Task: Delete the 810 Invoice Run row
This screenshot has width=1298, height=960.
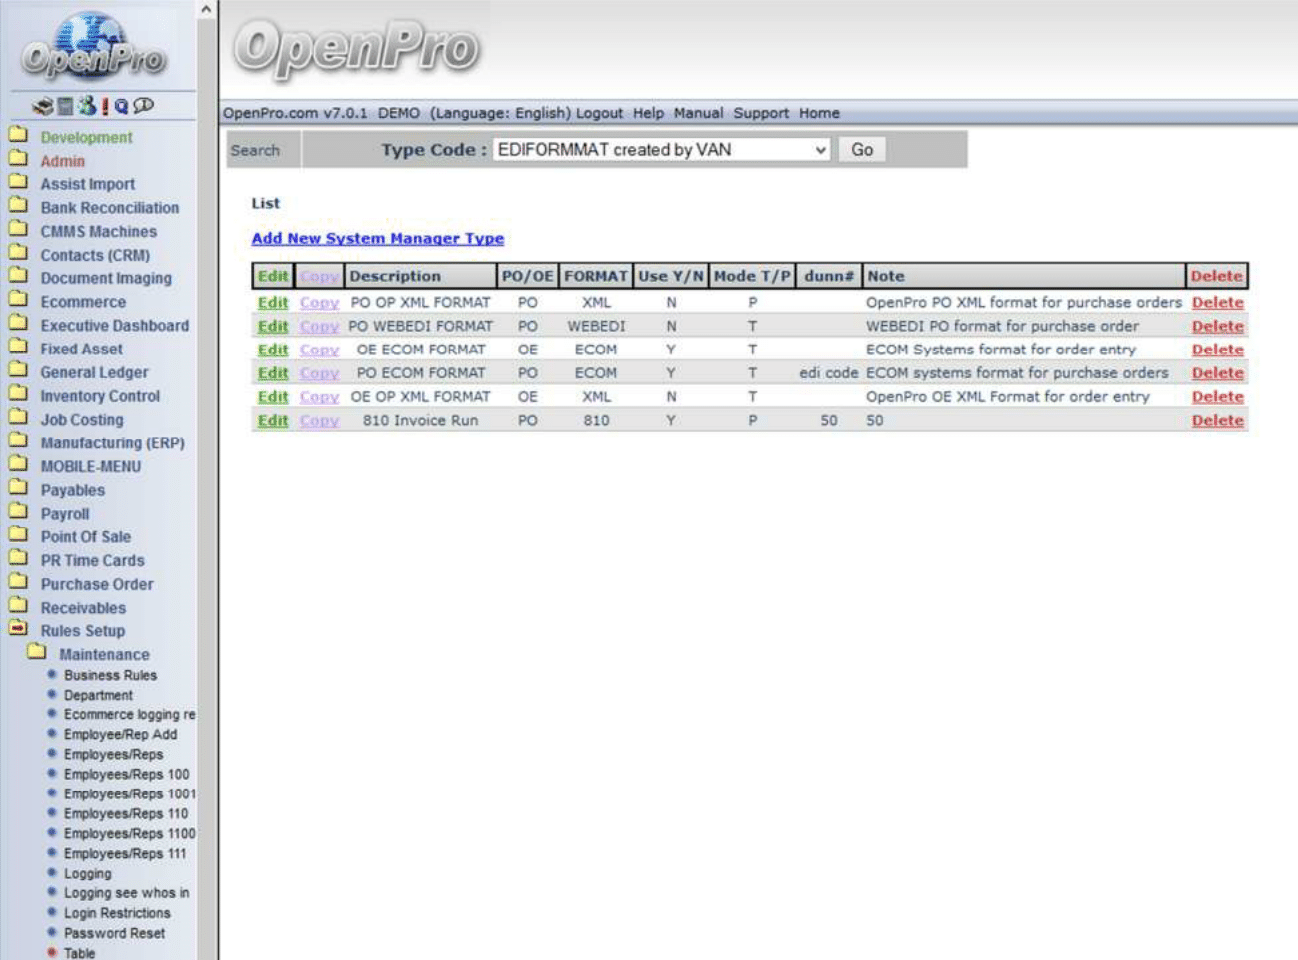Action: pyautogui.click(x=1217, y=420)
